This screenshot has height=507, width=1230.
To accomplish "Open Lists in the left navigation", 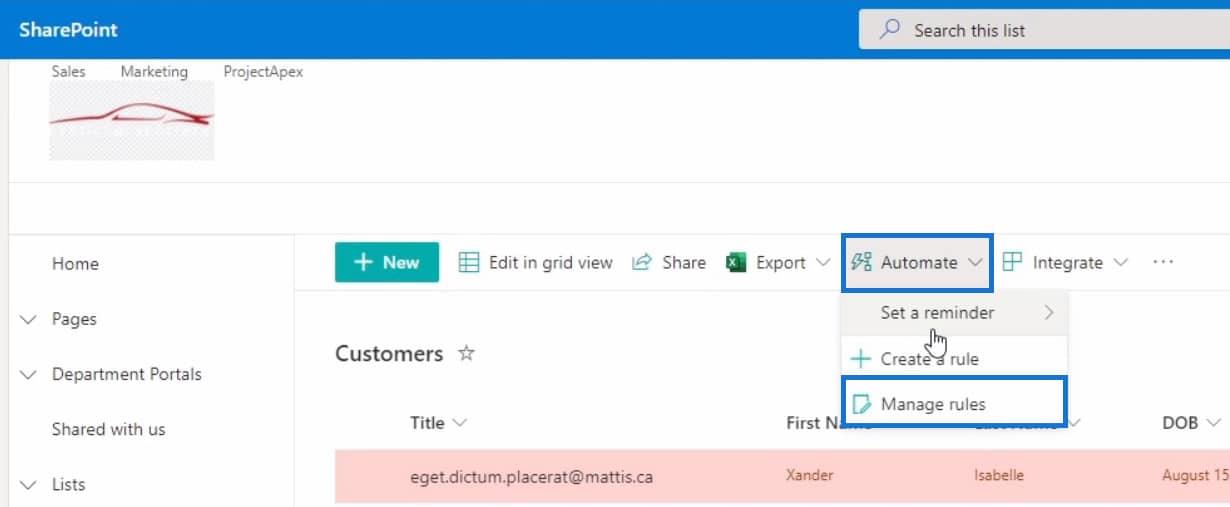I will pos(68,484).
